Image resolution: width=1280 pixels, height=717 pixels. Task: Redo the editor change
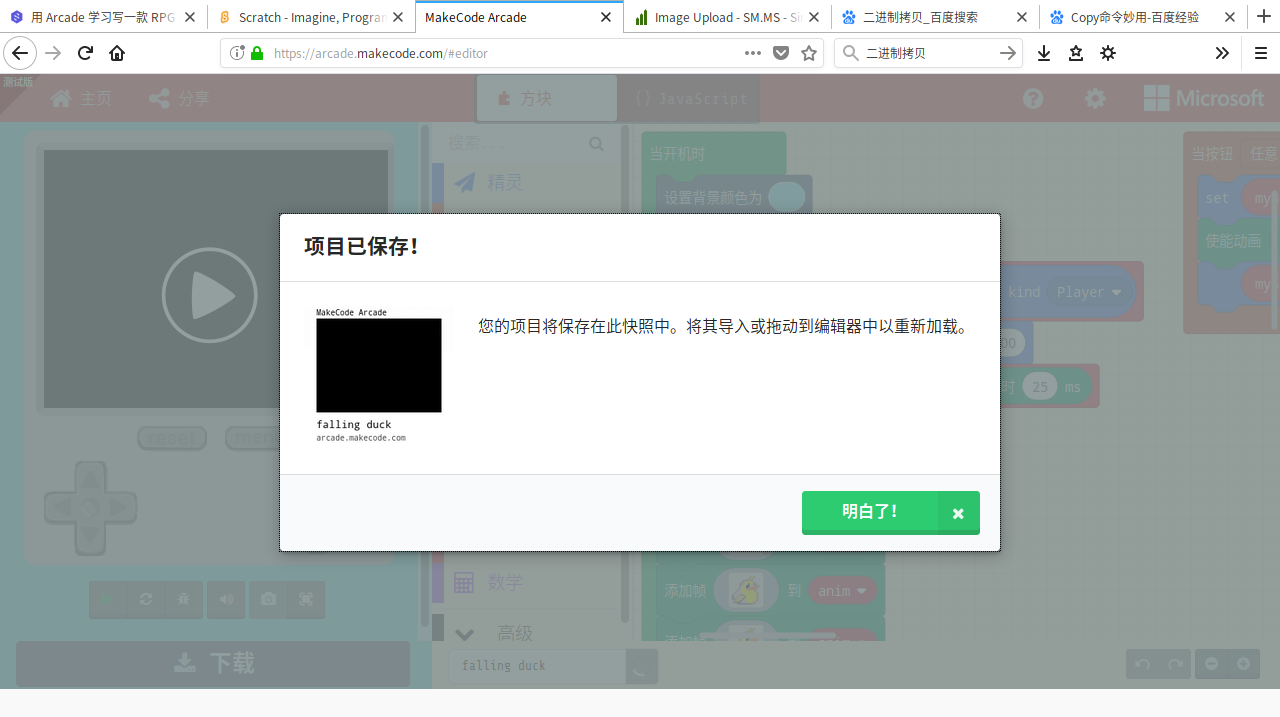[x=1175, y=664]
